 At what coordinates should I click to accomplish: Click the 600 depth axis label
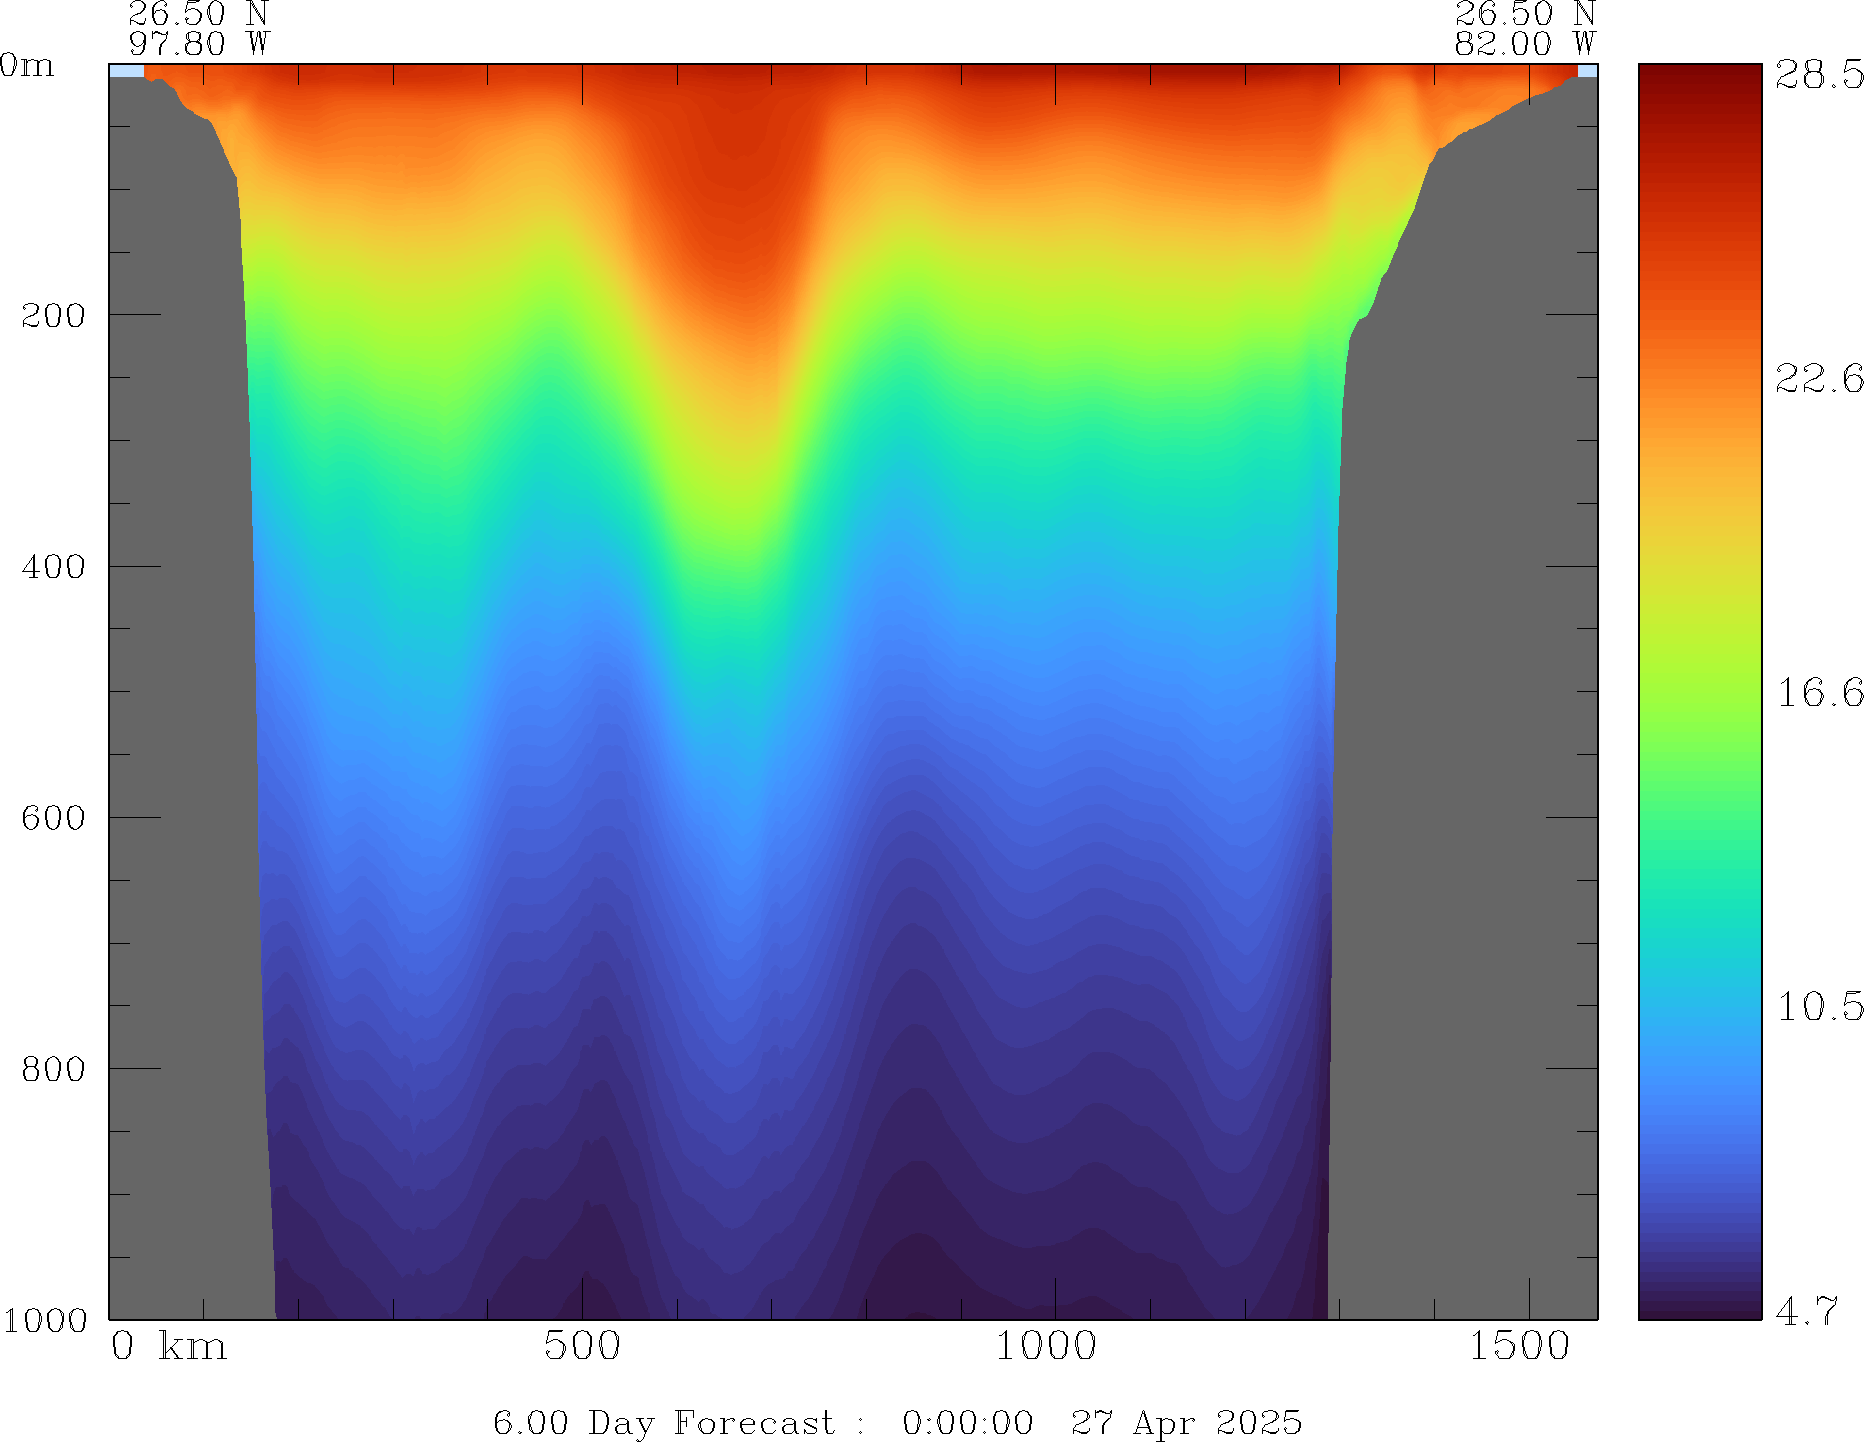(53, 818)
